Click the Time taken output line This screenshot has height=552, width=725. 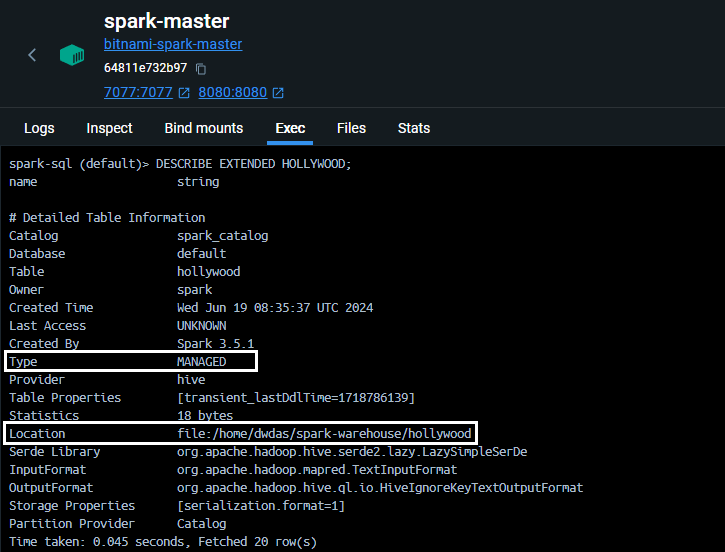click(163, 542)
